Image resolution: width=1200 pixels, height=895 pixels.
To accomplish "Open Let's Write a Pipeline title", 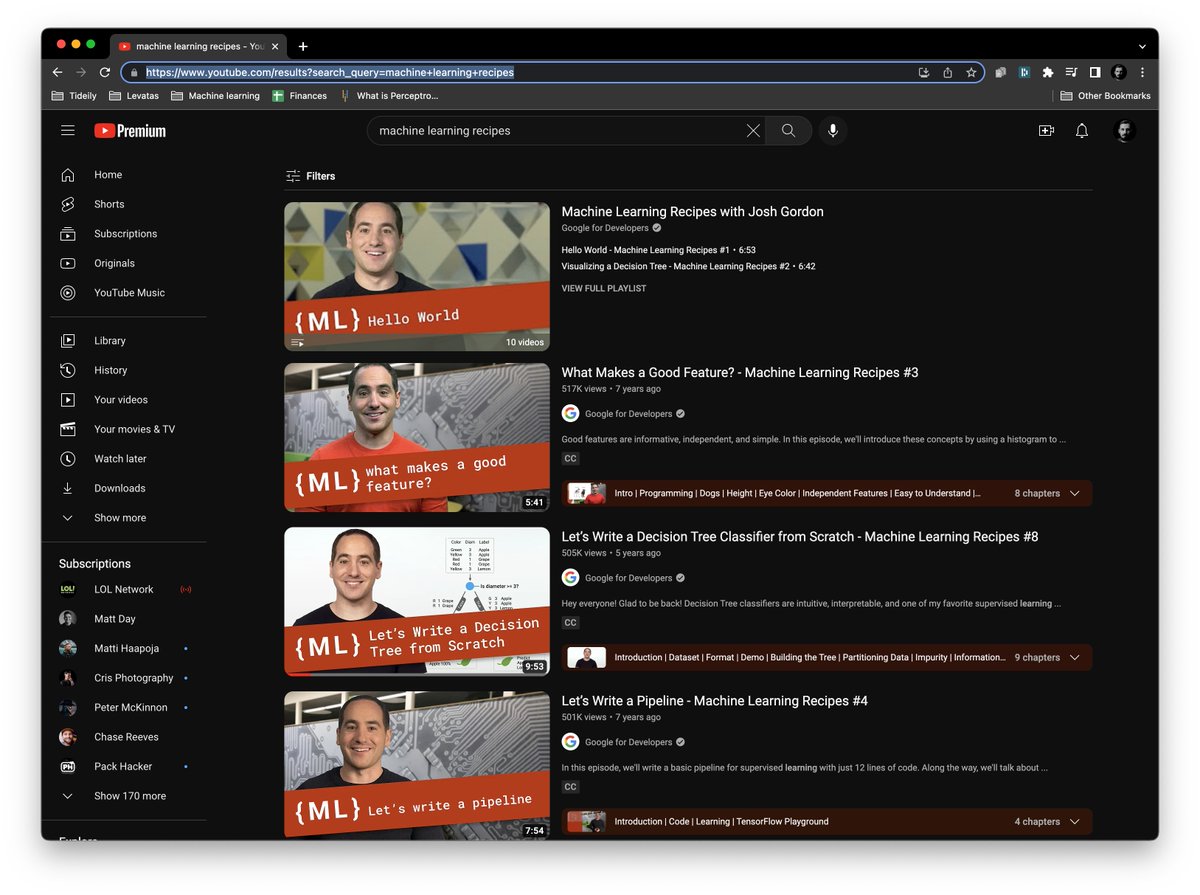I will click(x=715, y=701).
